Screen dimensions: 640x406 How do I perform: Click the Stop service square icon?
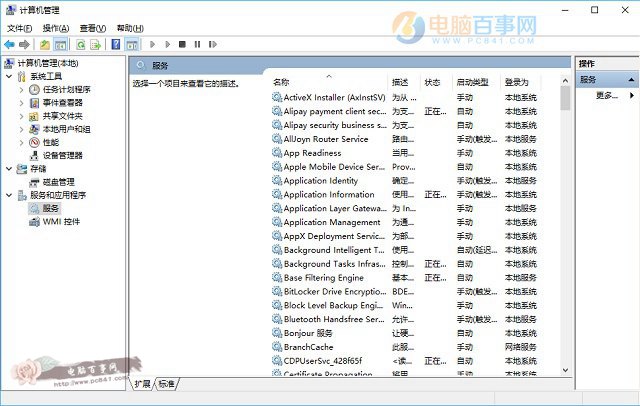point(182,44)
